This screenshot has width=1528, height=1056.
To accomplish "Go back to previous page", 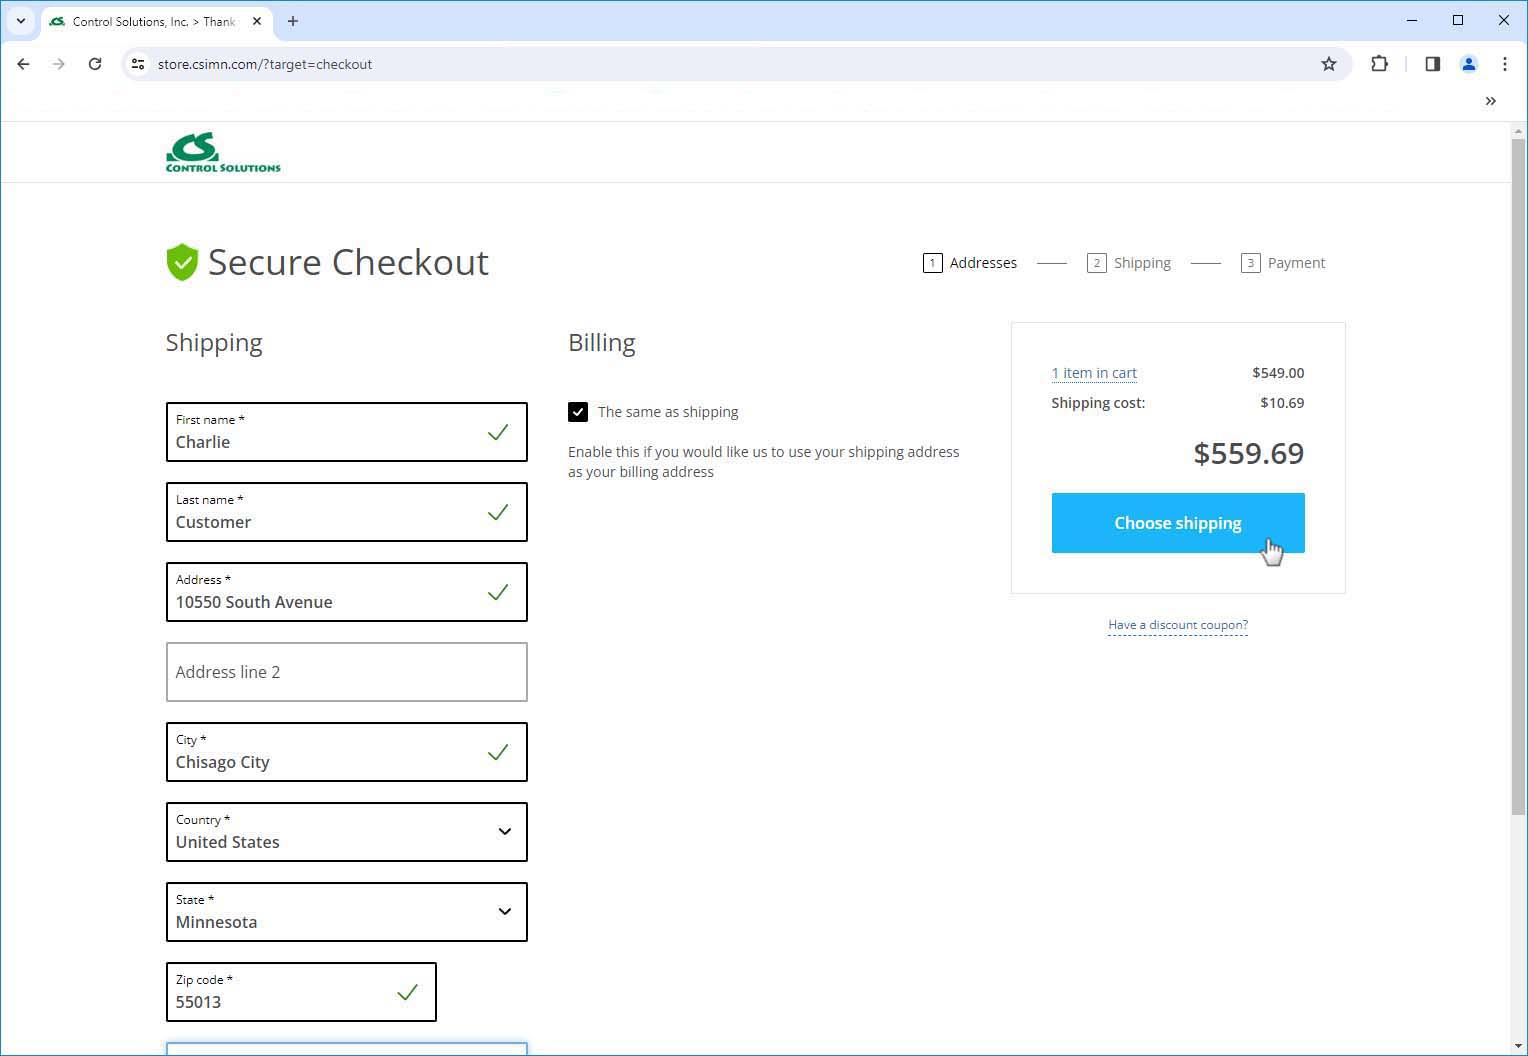I will [23, 64].
